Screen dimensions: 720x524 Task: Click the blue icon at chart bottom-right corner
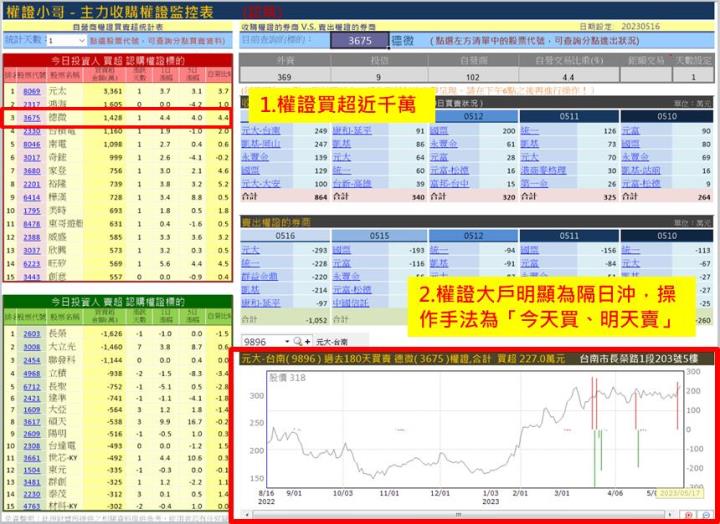(706, 515)
